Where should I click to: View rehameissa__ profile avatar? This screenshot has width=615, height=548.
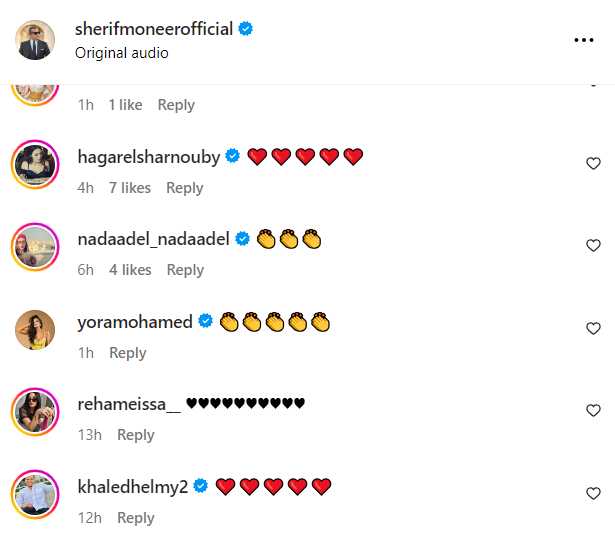click(35, 412)
